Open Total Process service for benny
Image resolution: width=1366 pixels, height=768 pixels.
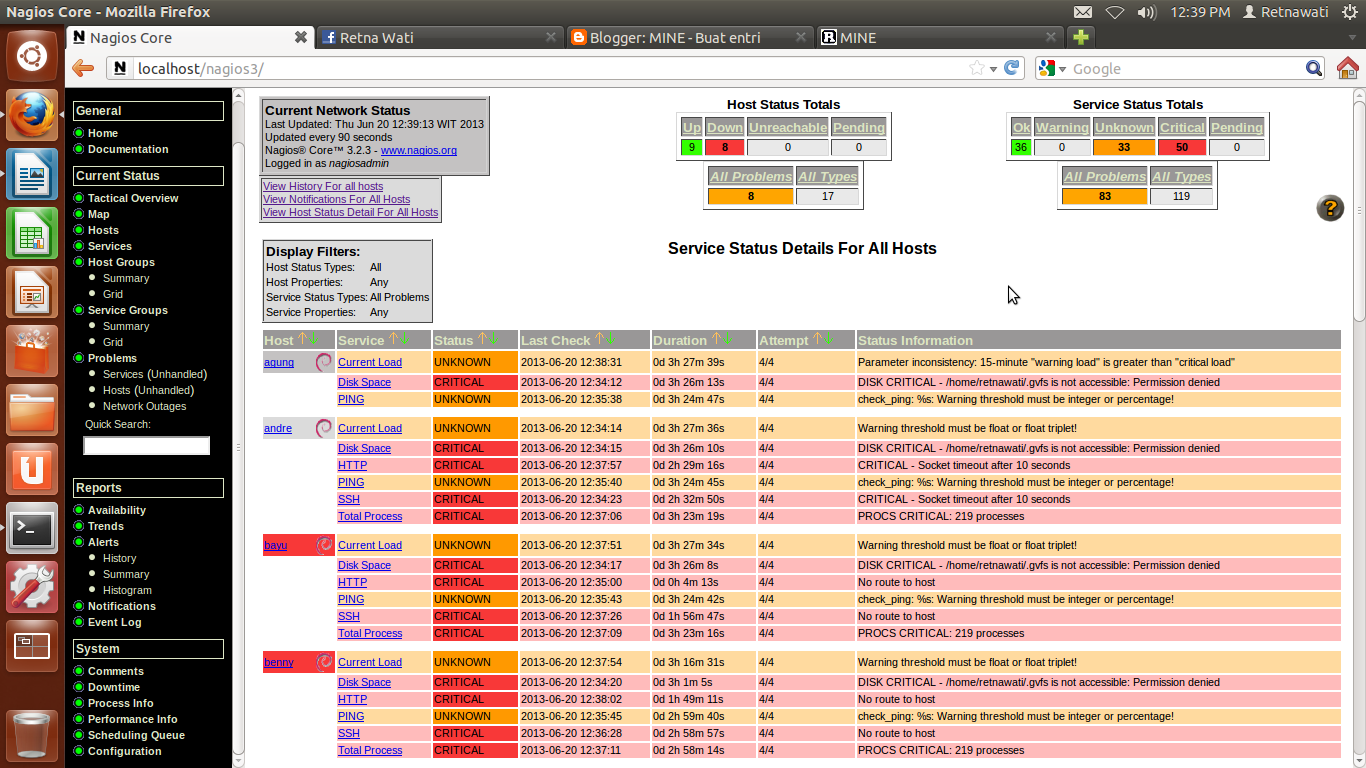370,750
